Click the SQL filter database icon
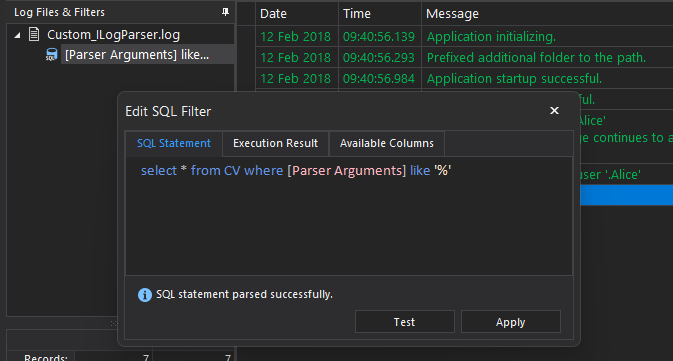 click(52, 55)
